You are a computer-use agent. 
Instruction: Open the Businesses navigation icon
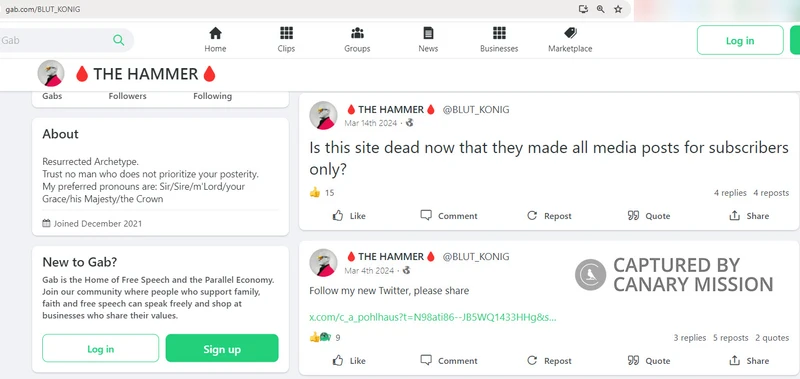coord(499,34)
